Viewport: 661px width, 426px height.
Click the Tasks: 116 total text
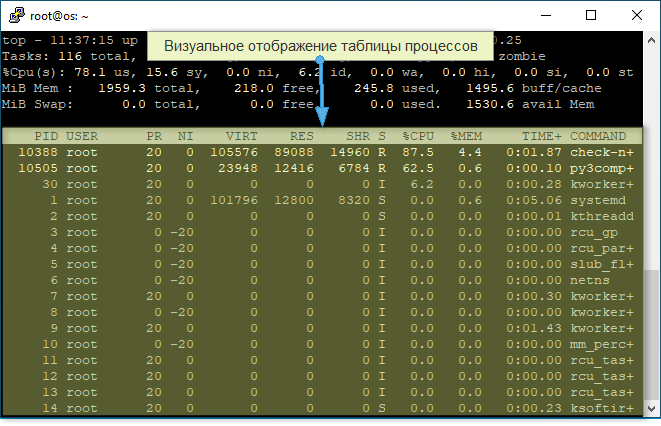(x=70, y=56)
